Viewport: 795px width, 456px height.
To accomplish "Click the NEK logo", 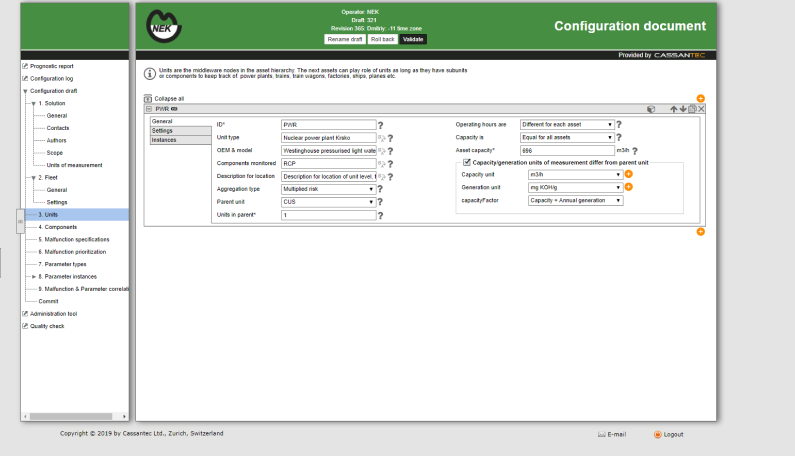I will click(x=164, y=26).
